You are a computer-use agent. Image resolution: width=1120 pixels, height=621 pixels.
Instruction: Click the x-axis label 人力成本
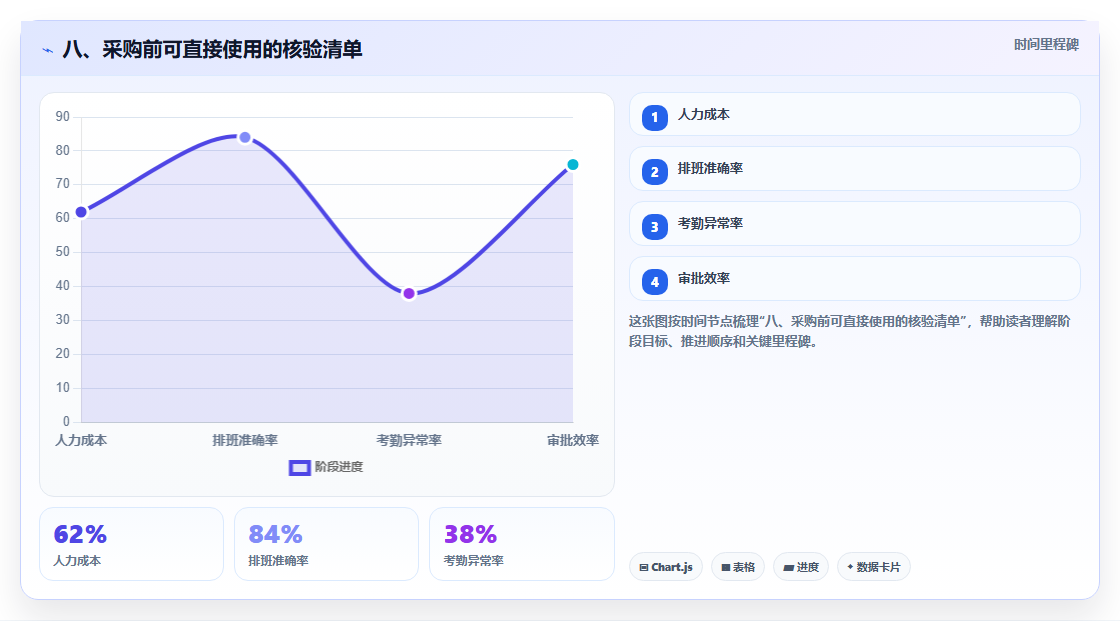tap(81, 440)
